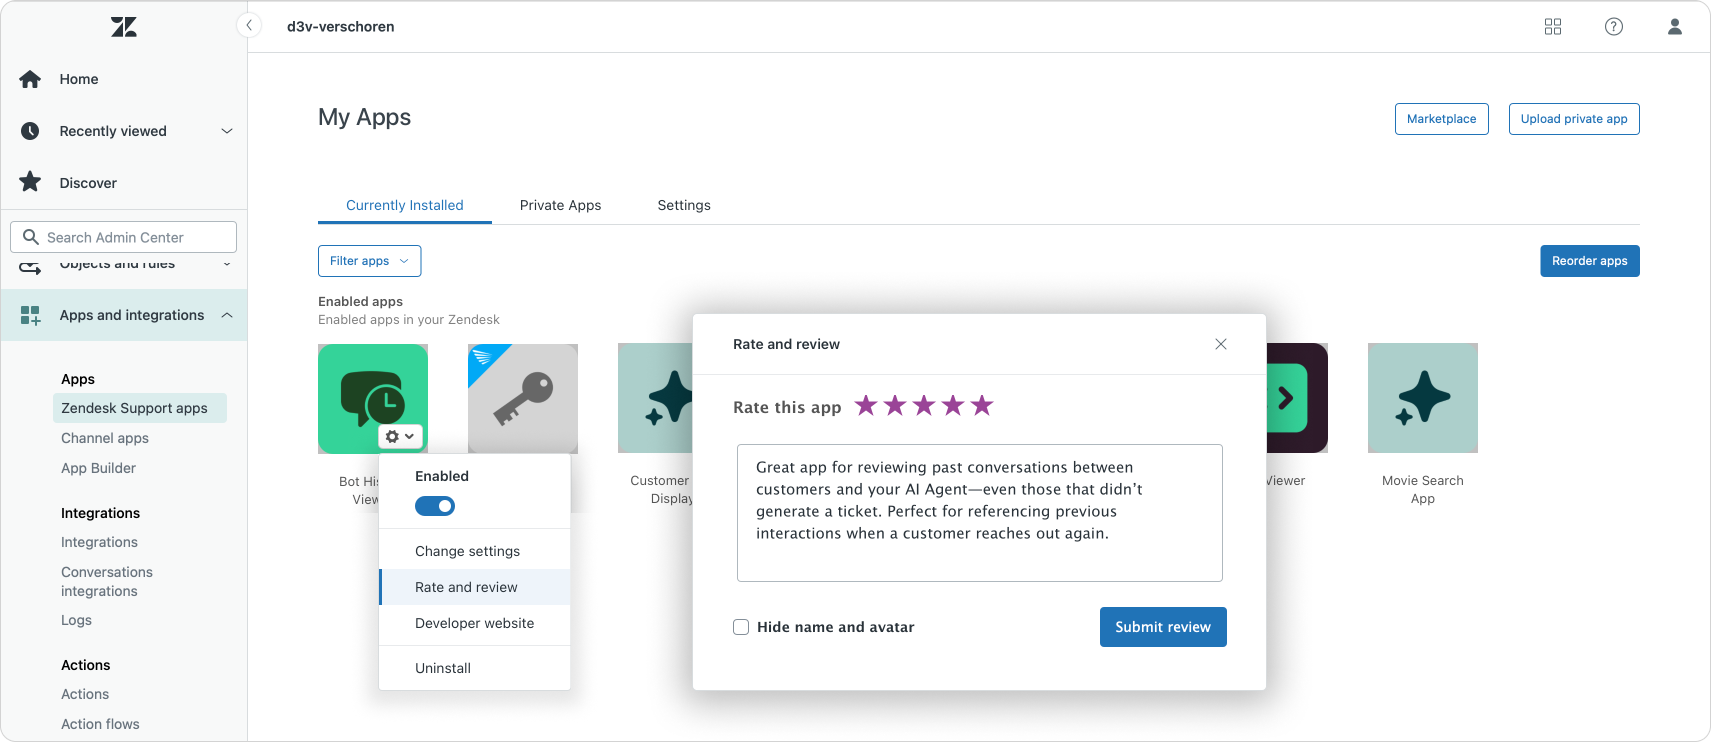1711x742 pixels.
Task: Click the d3v-verschoren account name
Action: tap(341, 27)
